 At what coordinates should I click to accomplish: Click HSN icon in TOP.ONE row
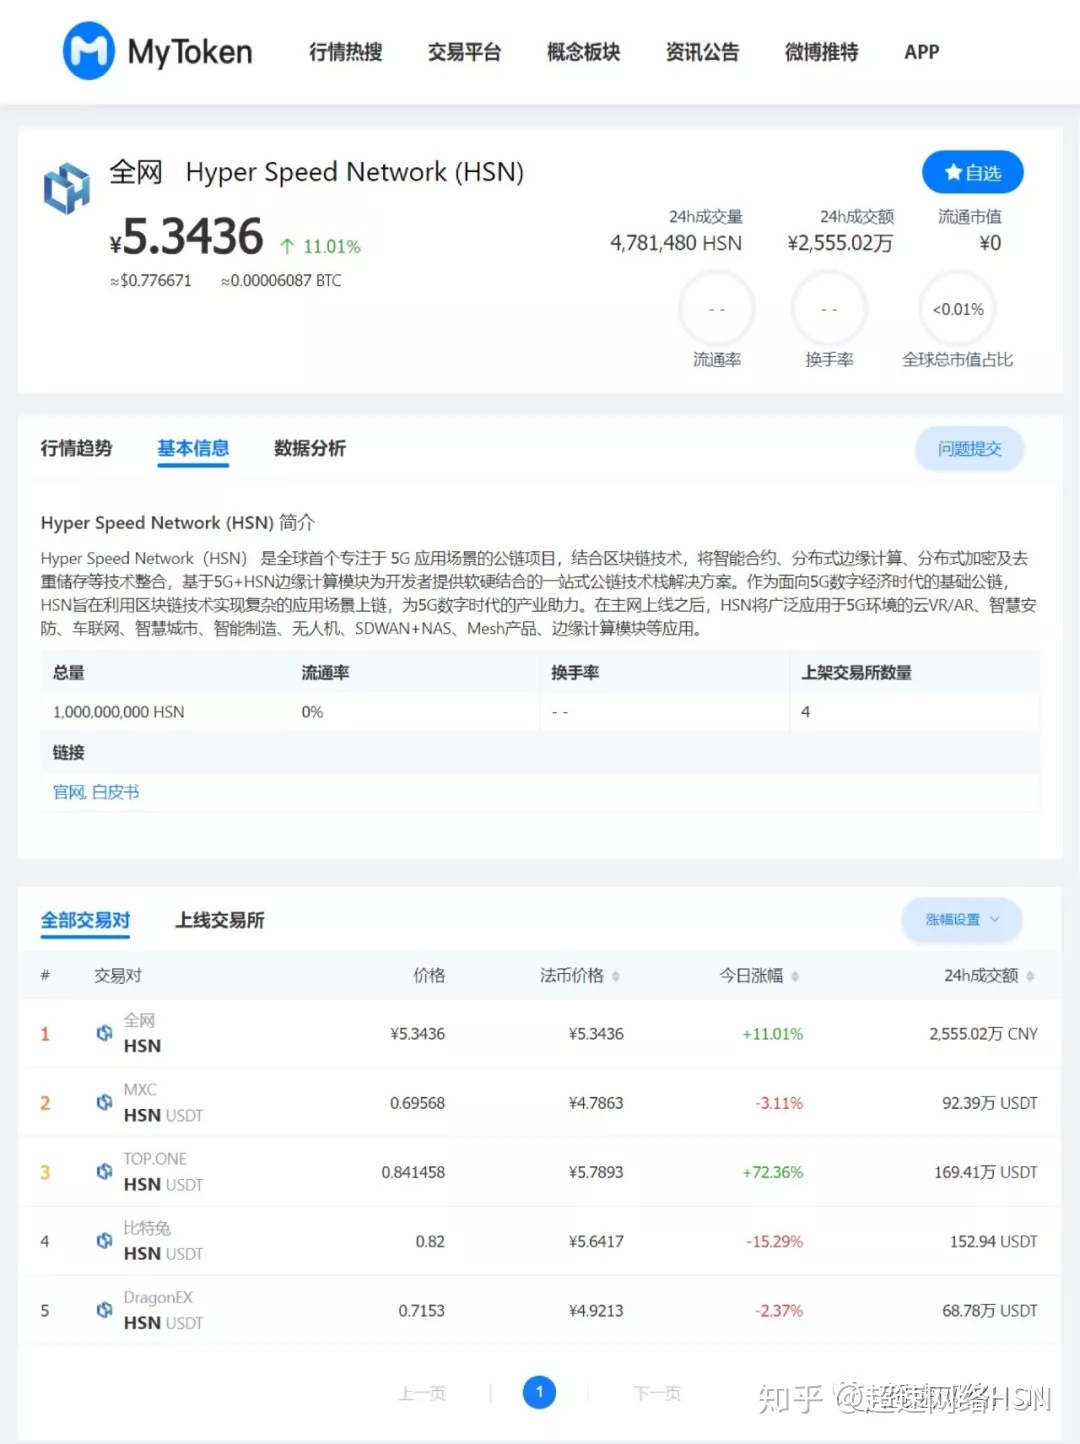pyautogui.click(x=104, y=1171)
